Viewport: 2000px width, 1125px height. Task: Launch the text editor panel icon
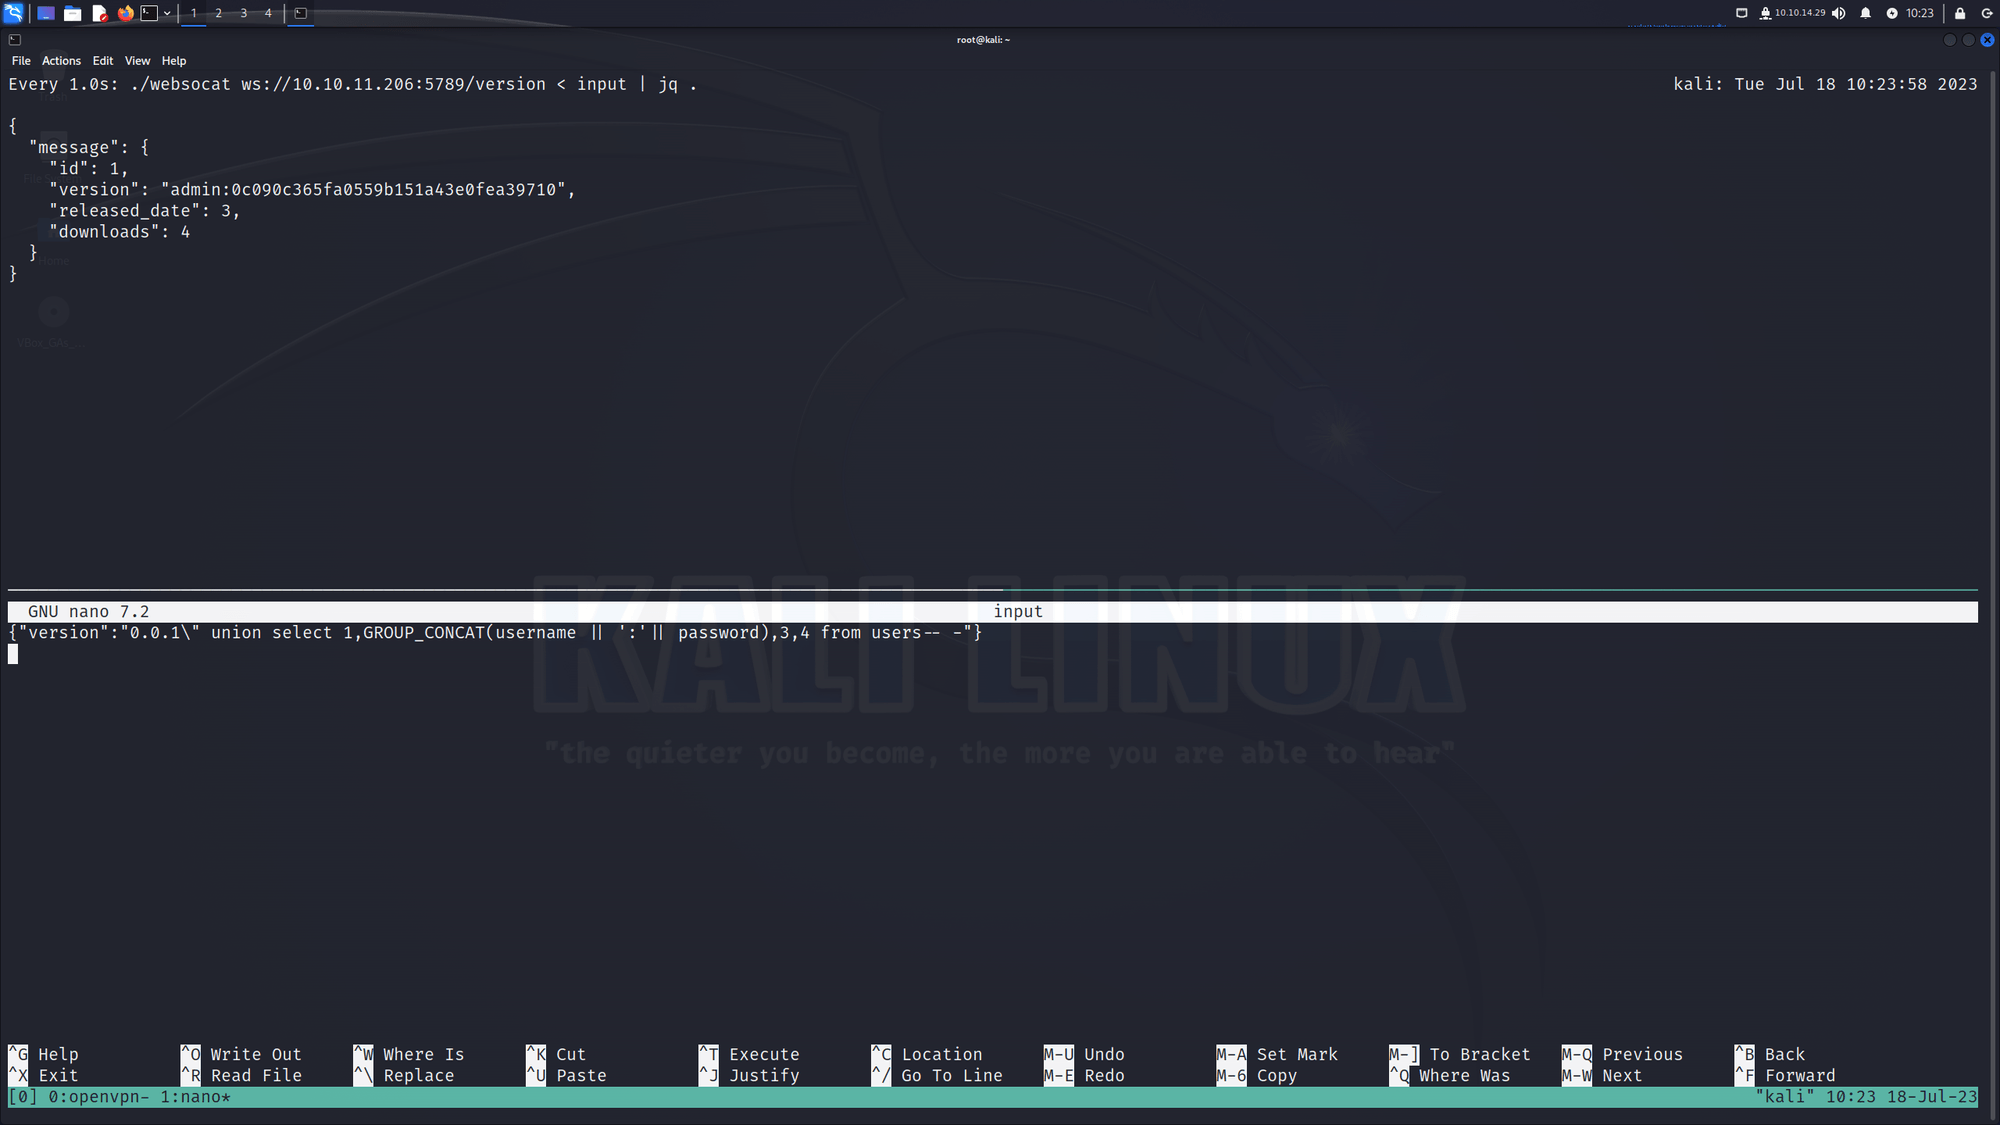pos(99,13)
